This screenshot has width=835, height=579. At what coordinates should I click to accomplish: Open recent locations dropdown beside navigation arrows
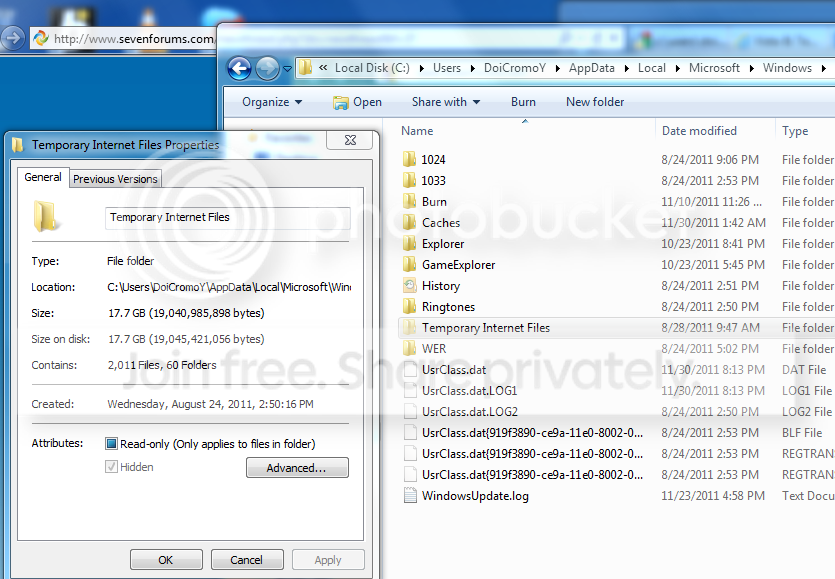coord(288,69)
